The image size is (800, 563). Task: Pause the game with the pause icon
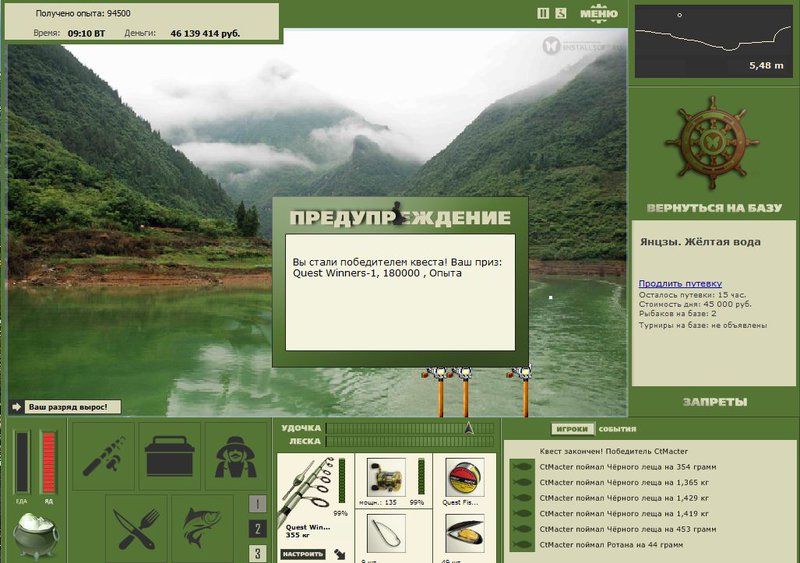coord(543,13)
